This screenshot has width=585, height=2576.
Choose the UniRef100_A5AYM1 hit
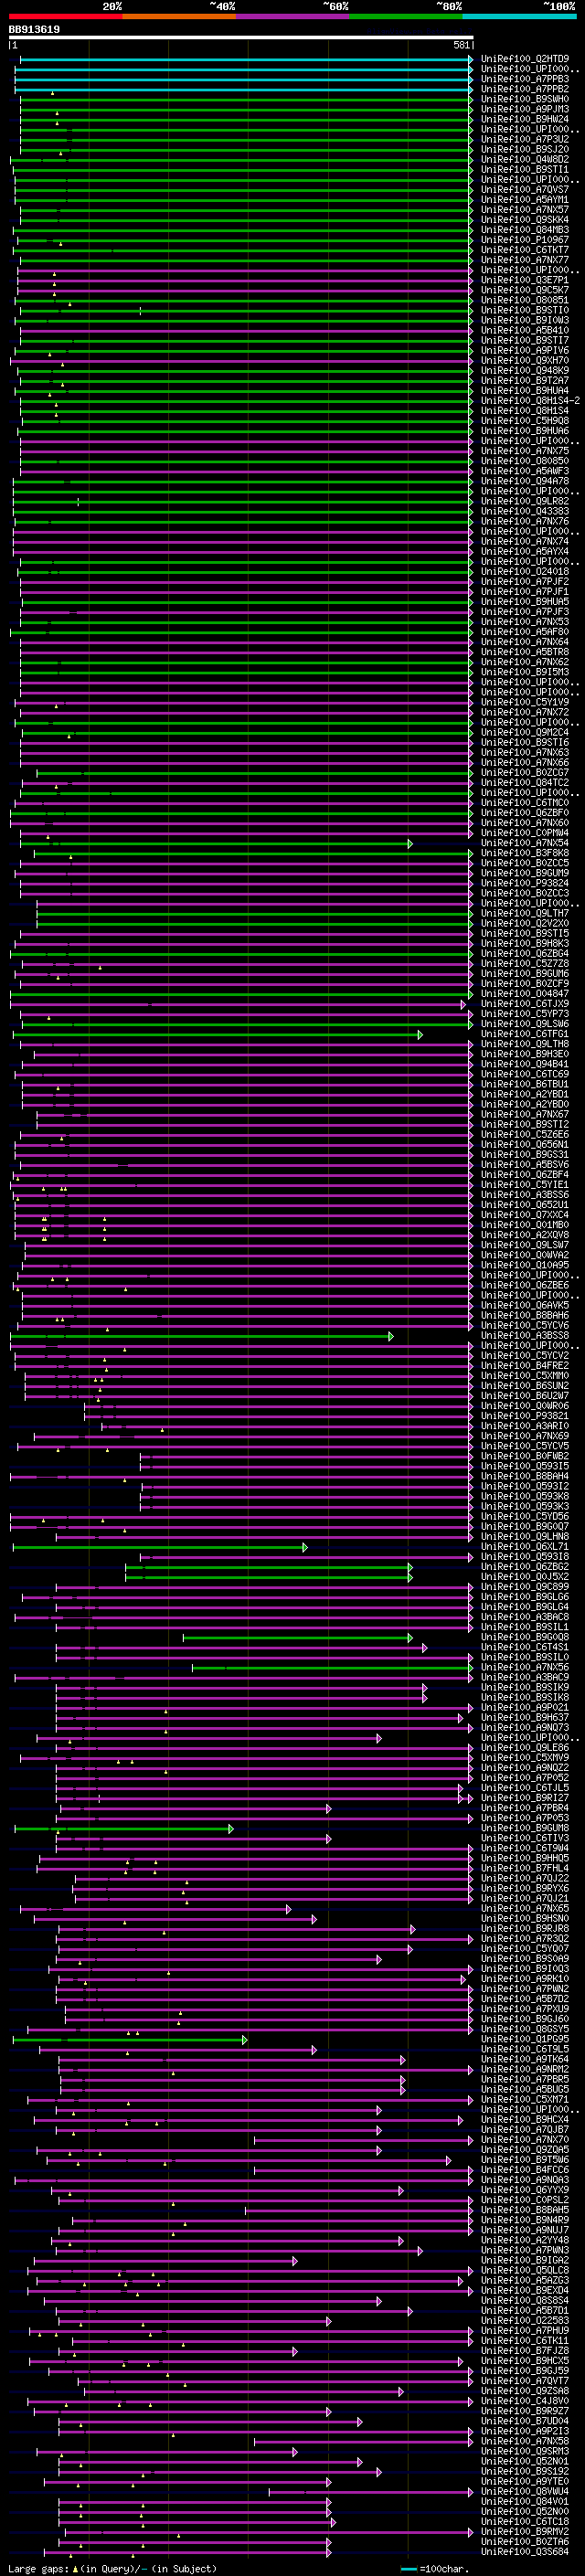tap(525, 200)
